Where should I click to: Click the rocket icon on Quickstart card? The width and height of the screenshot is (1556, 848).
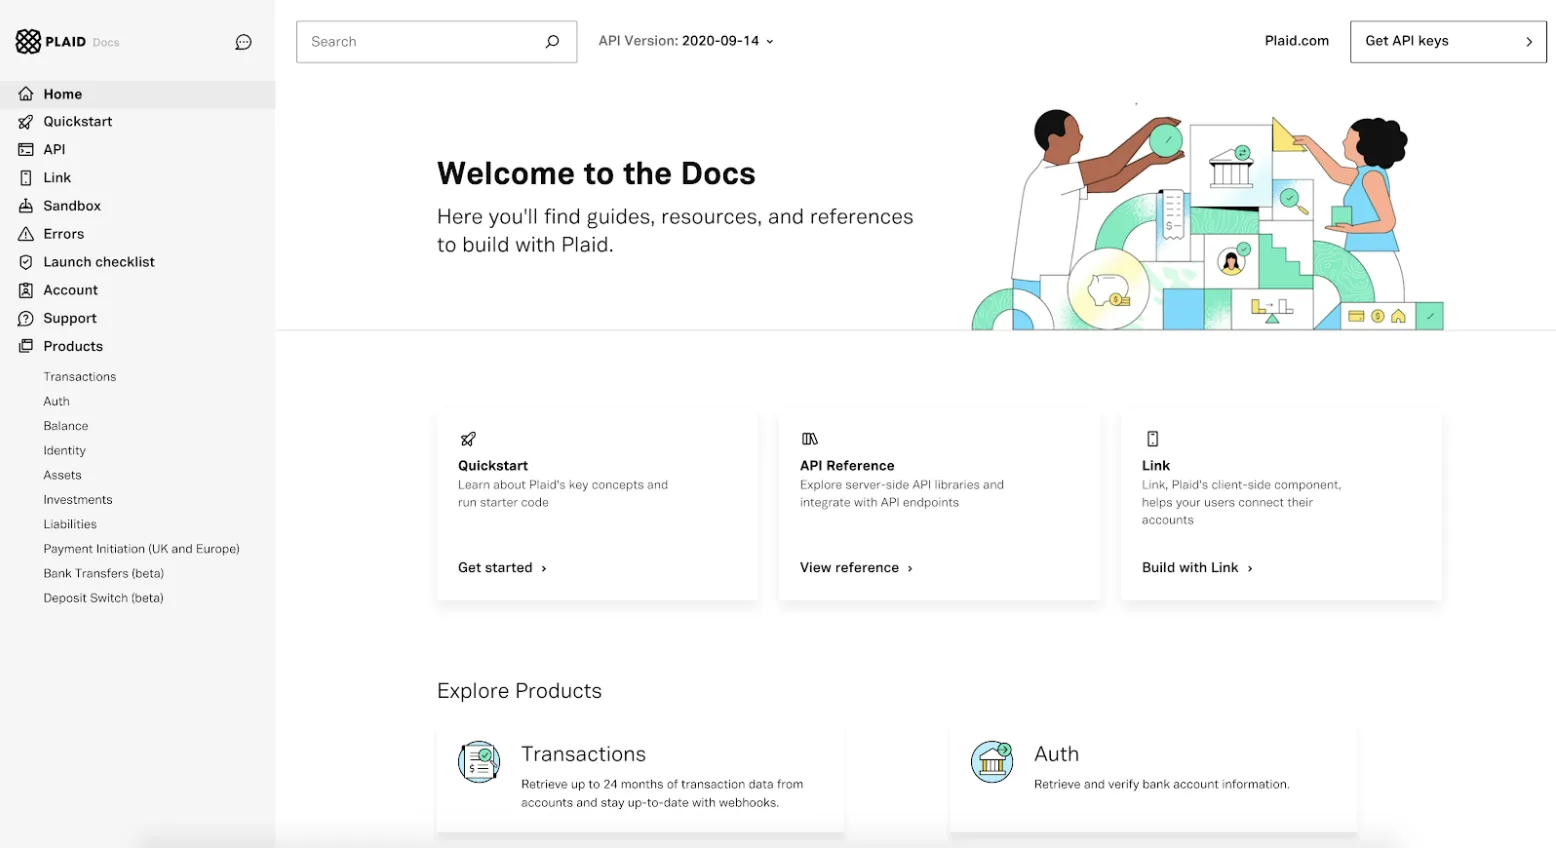click(468, 439)
